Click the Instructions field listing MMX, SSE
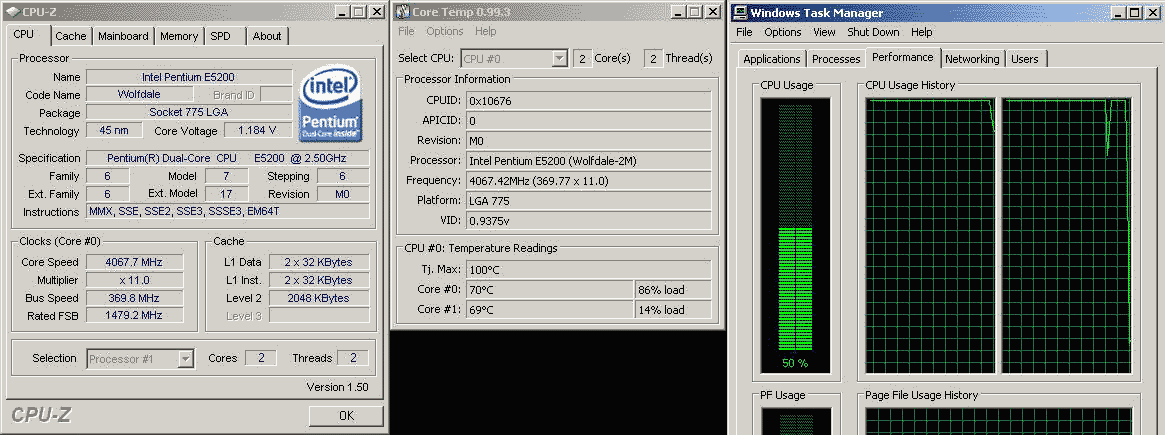1165x435 pixels. coord(227,211)
